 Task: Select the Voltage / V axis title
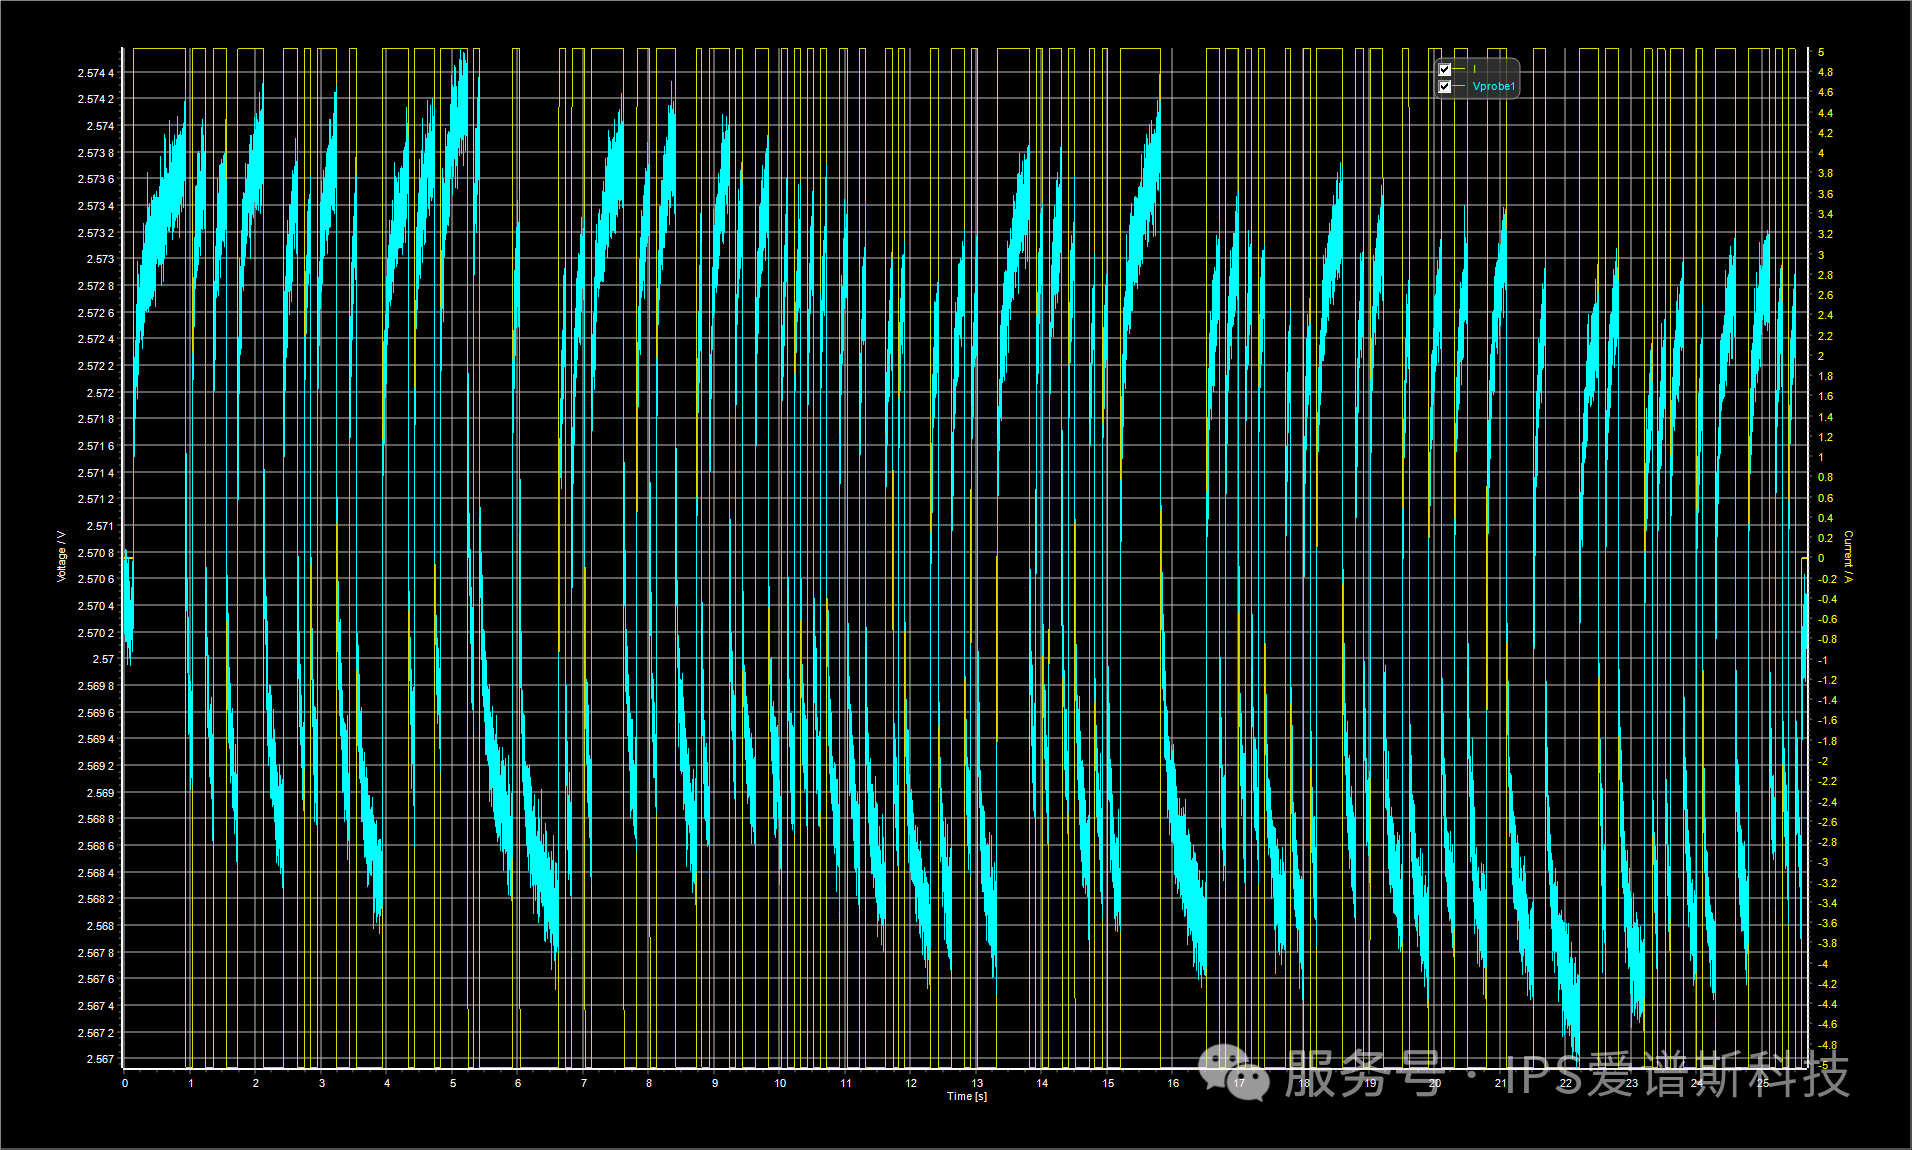[x=61, y=557]
